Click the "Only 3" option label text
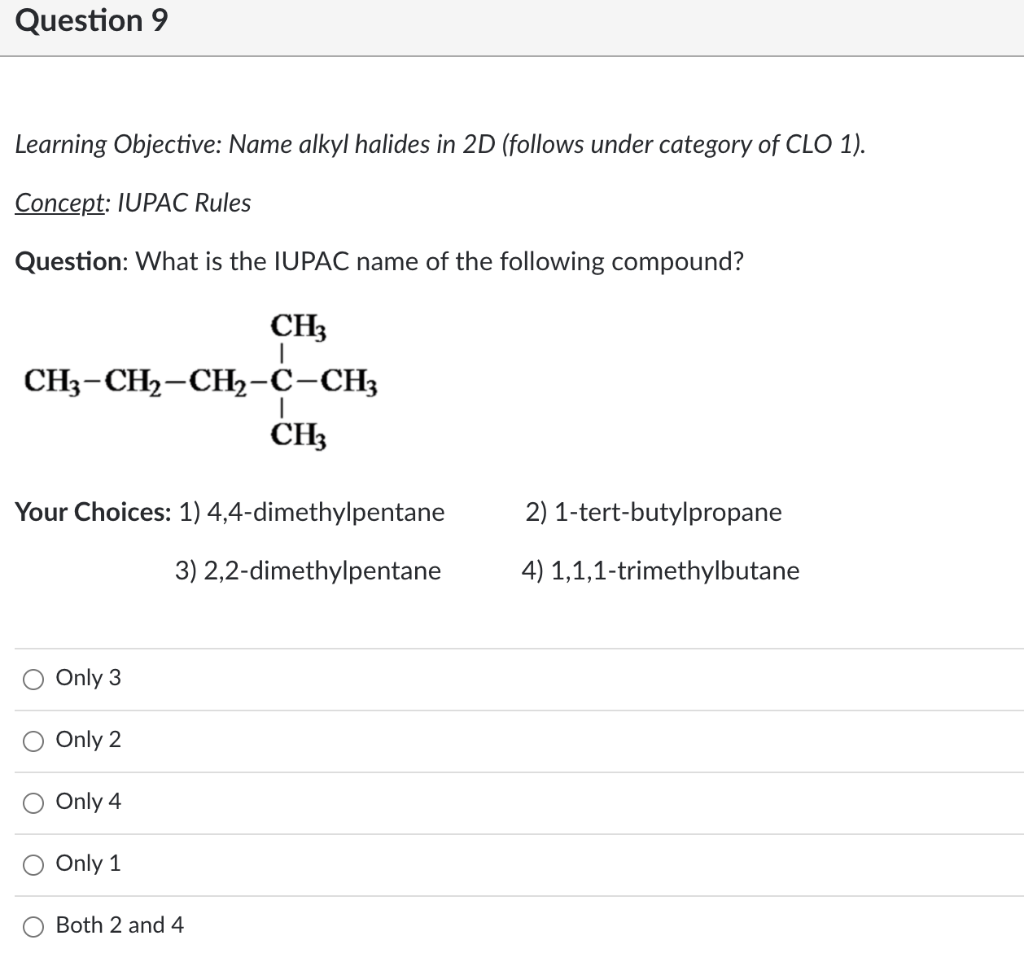1024x975 pixels. click(88, 678)
